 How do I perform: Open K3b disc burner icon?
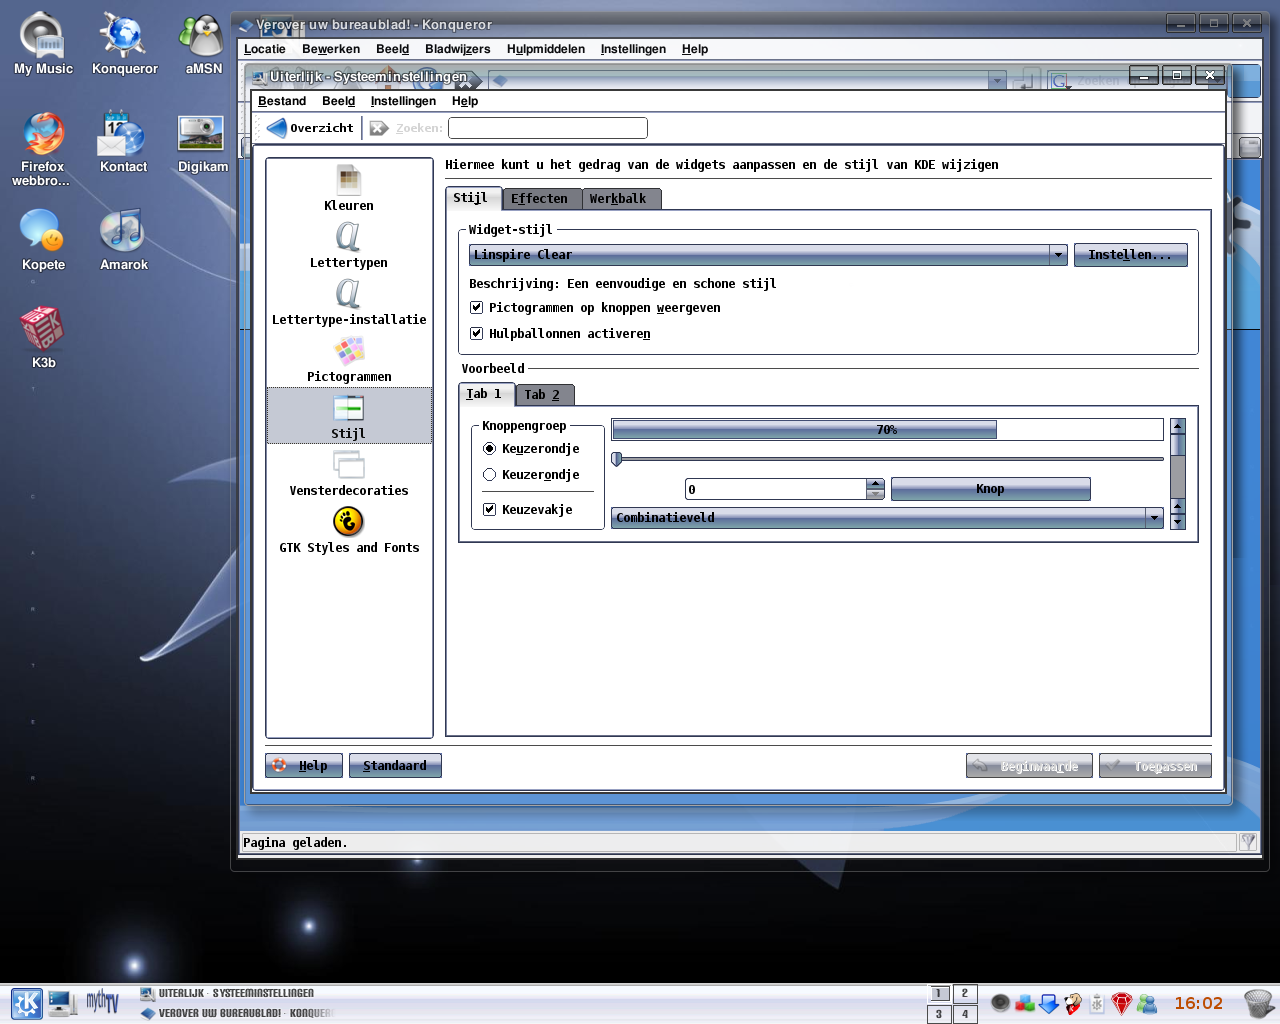point(43,338)
